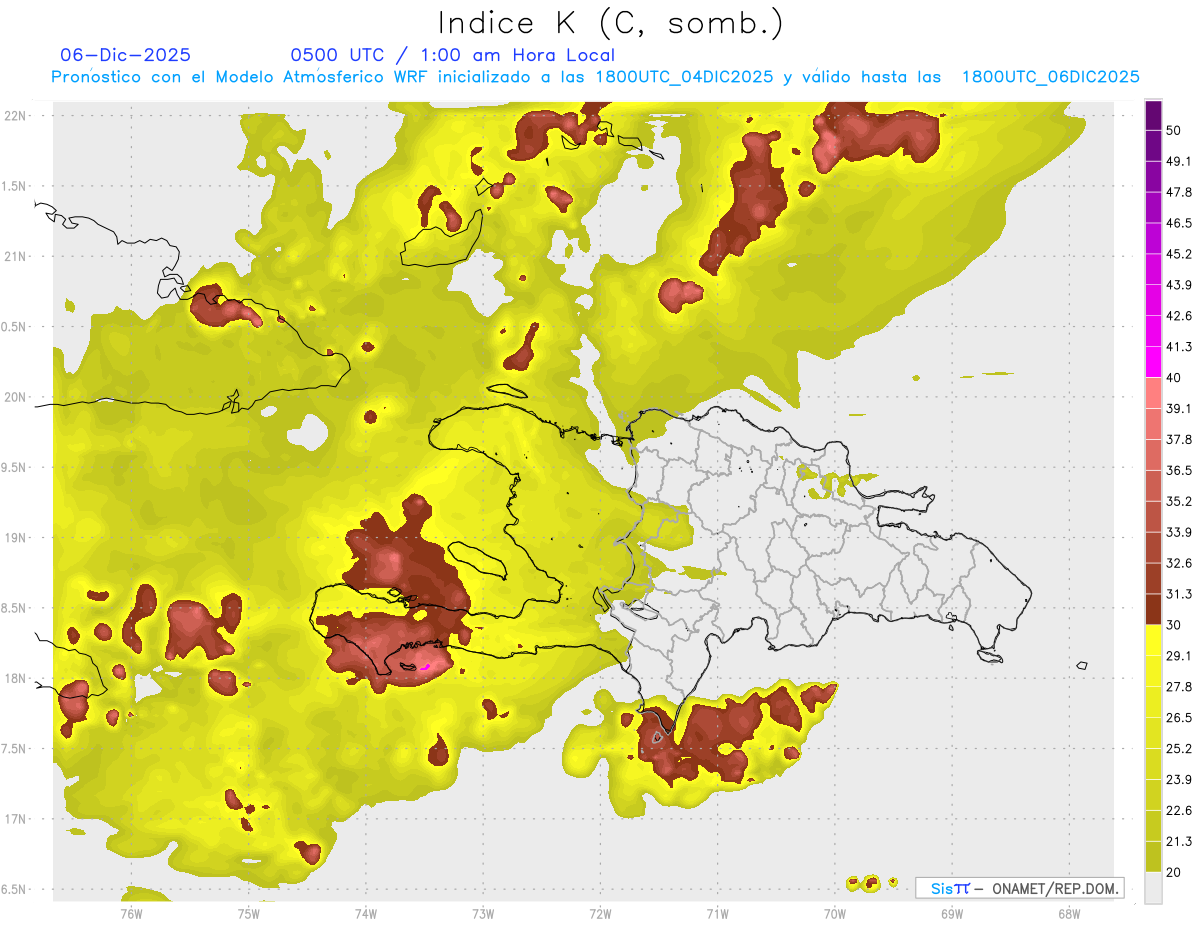
Task: Click the colorbar value label '30'
Action: [1173, 624]
